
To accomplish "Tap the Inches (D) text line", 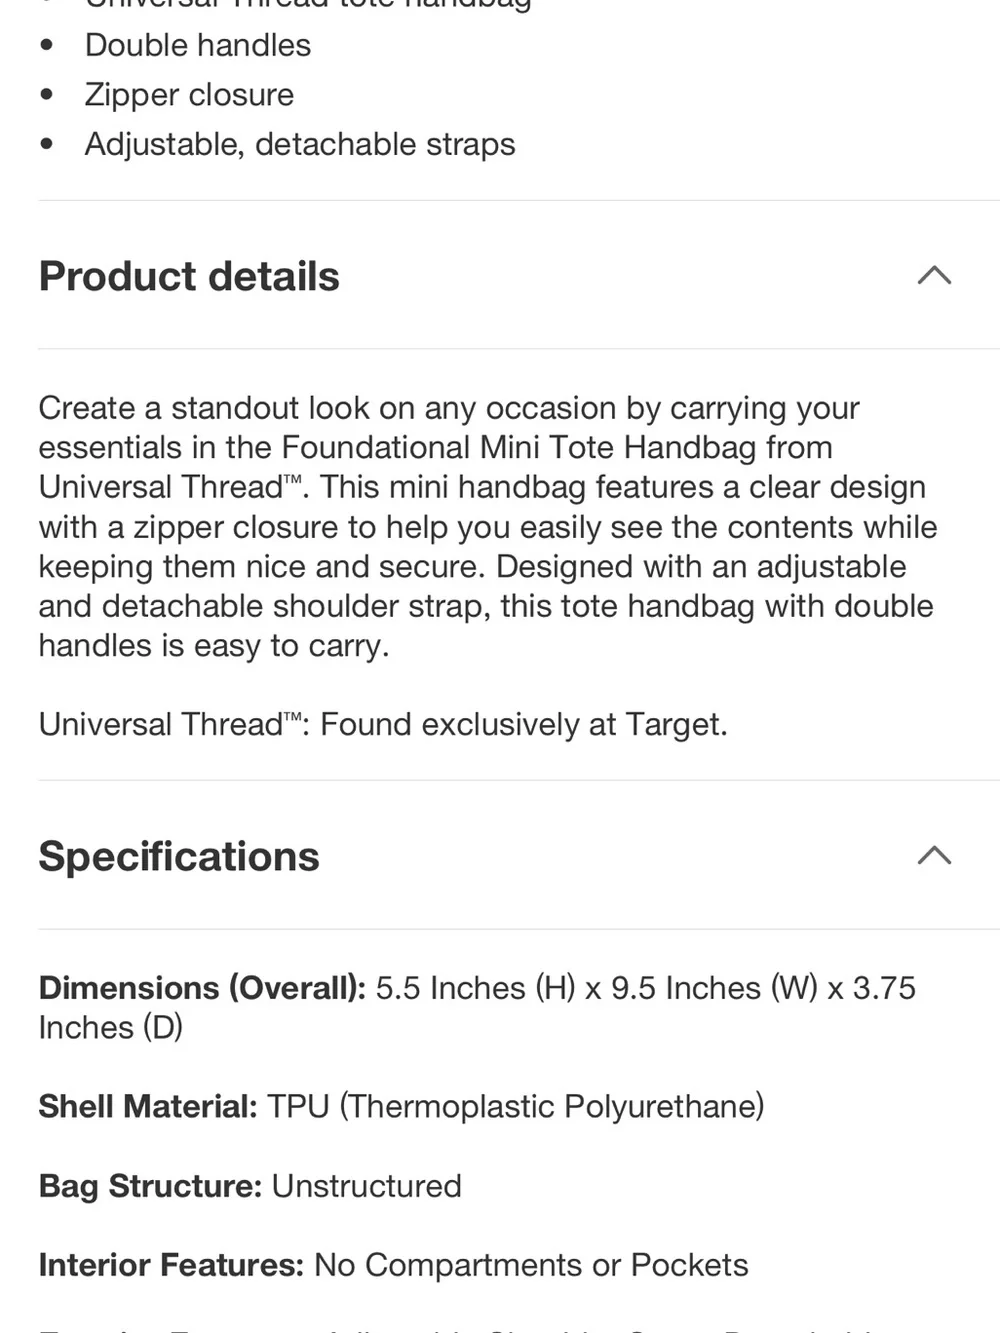I will (x=111, y=1027).
